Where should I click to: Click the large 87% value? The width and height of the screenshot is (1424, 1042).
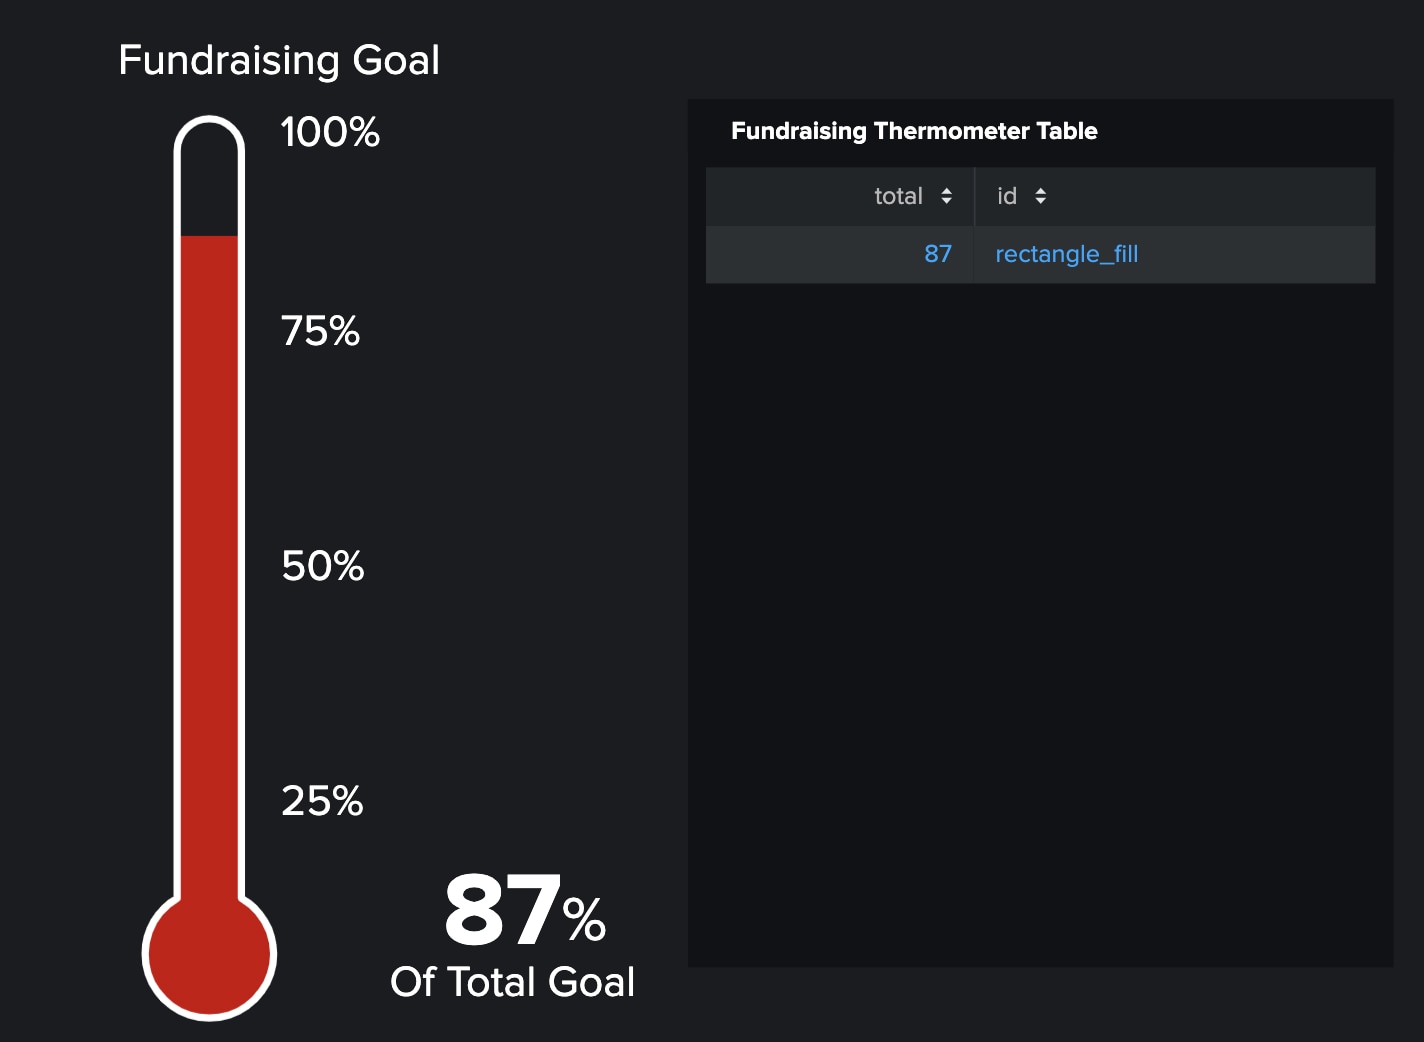[x=525, y=909]
